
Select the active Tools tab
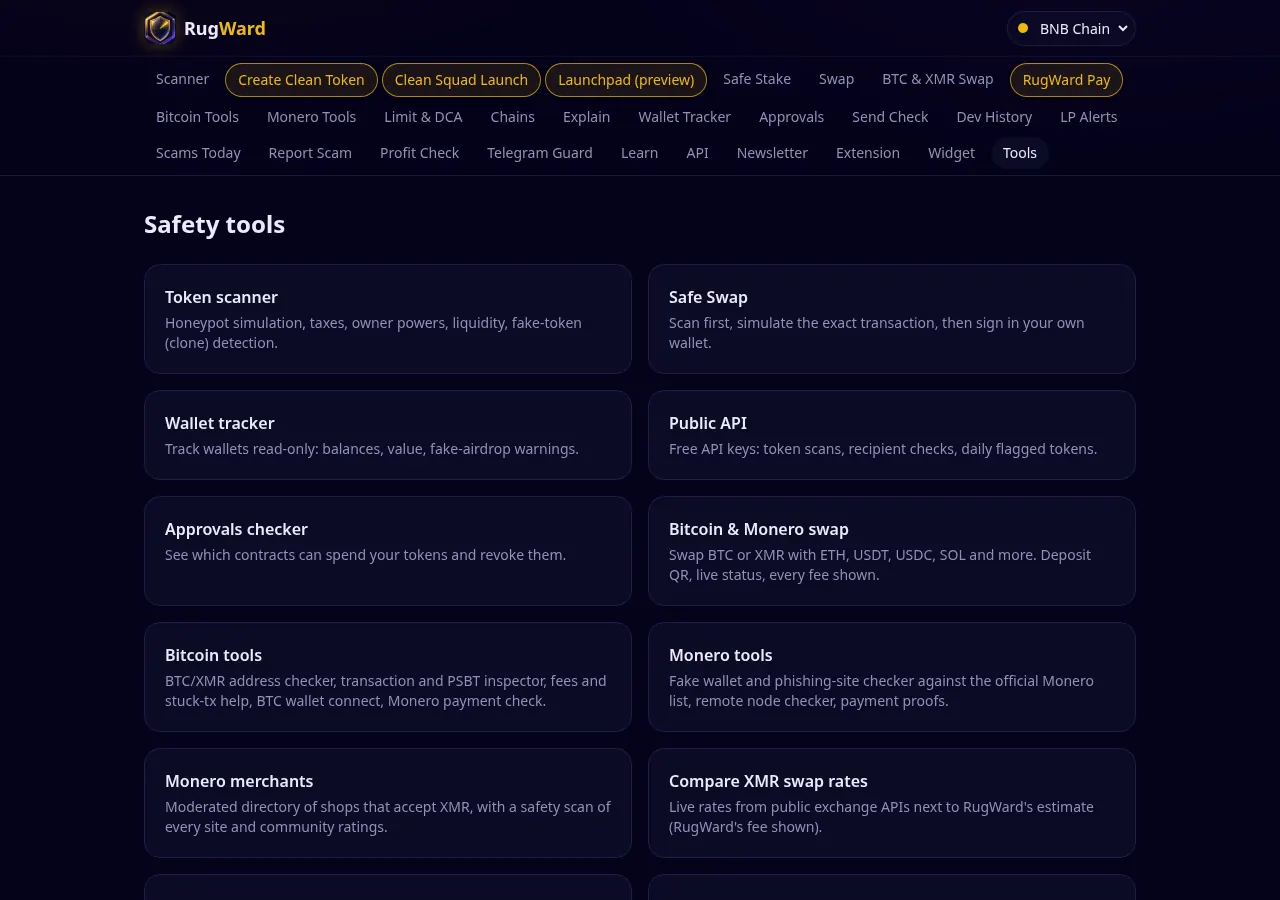pyautogui.click(x=1020, y=153)
